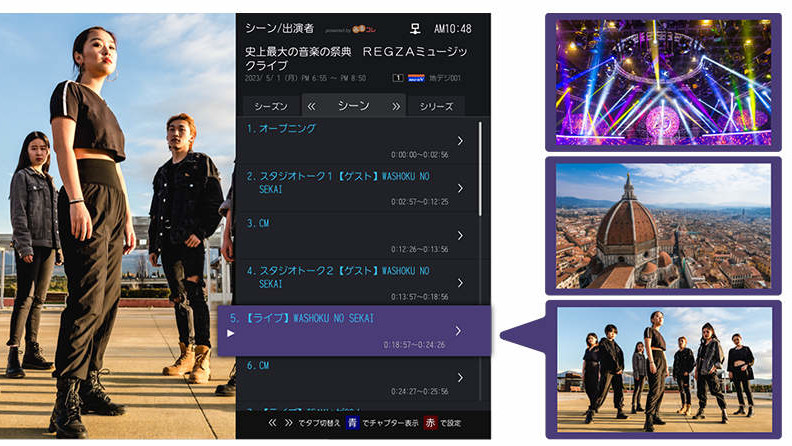Click the scene list vertical scrollbar
The height and width of the screenshot is (446, 792).
[482, 170]
